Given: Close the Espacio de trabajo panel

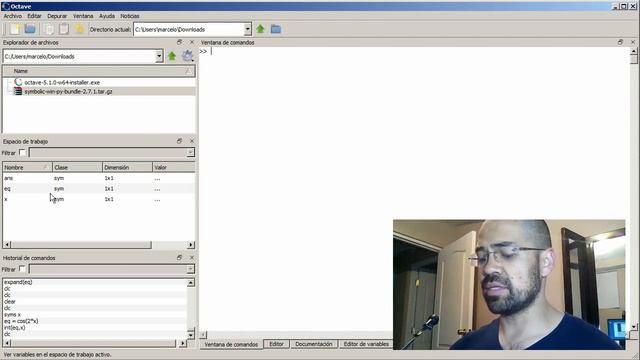Looking at the screenshot, I should click(192, 141).
